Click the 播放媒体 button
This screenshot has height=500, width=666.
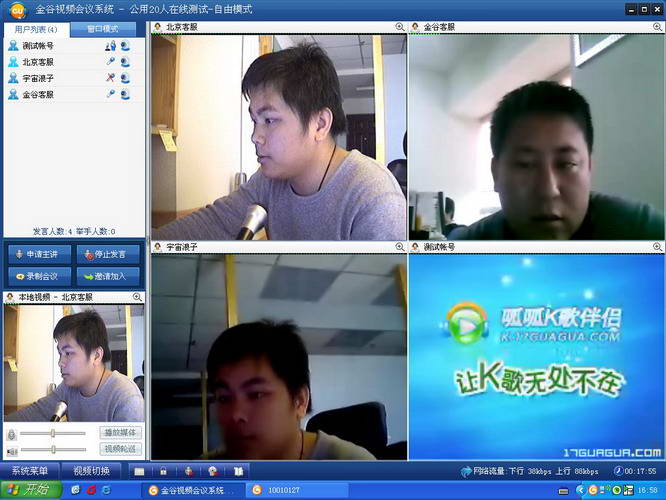pos(121,432)
